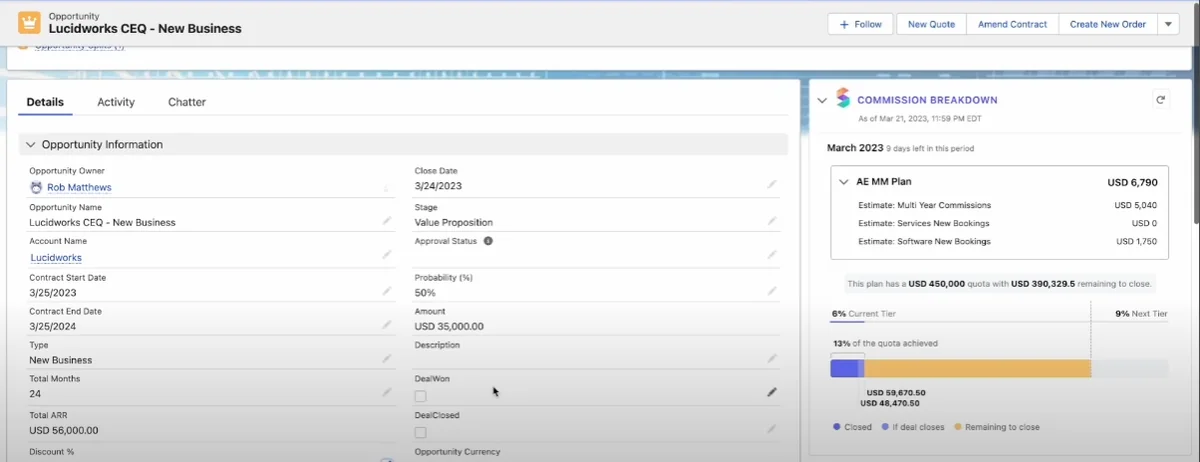Open Approval Status info icon
1200x462 pixels.
488,241
